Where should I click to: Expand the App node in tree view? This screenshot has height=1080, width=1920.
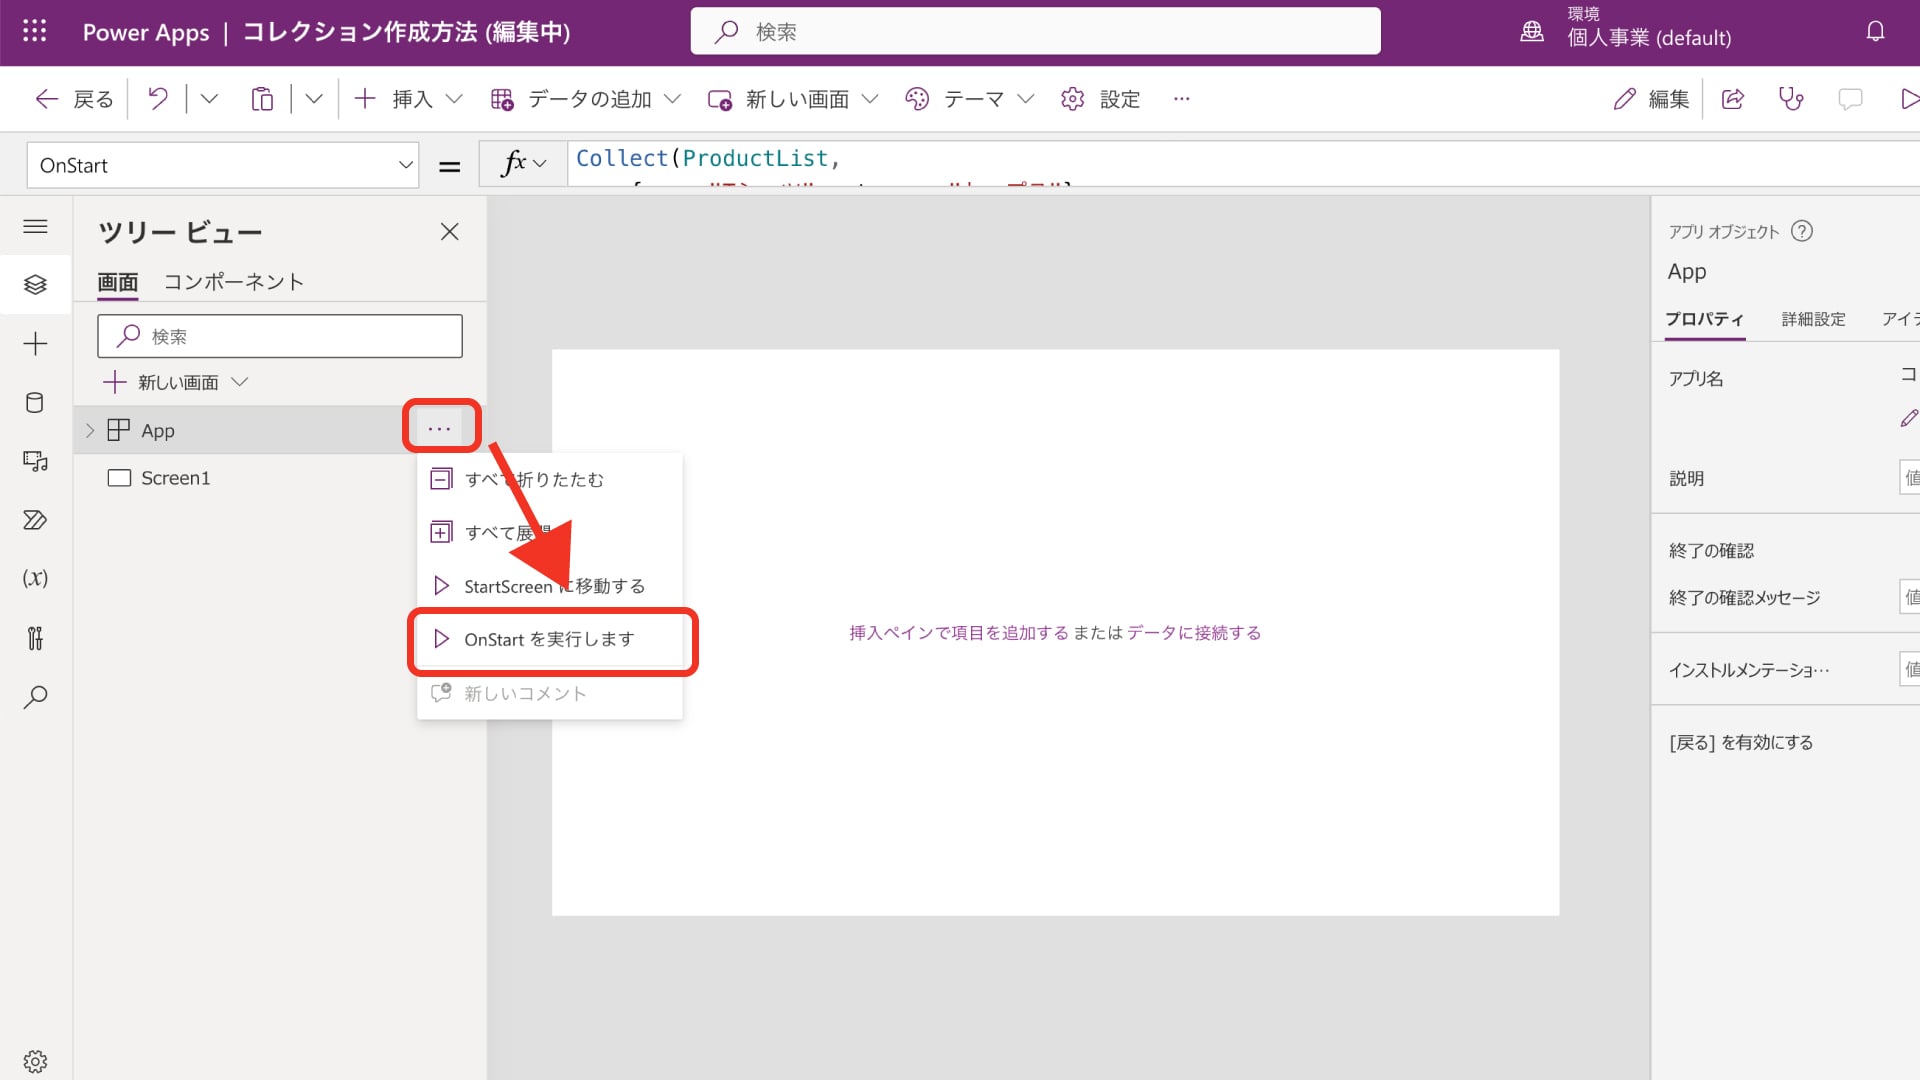(90, 430)
